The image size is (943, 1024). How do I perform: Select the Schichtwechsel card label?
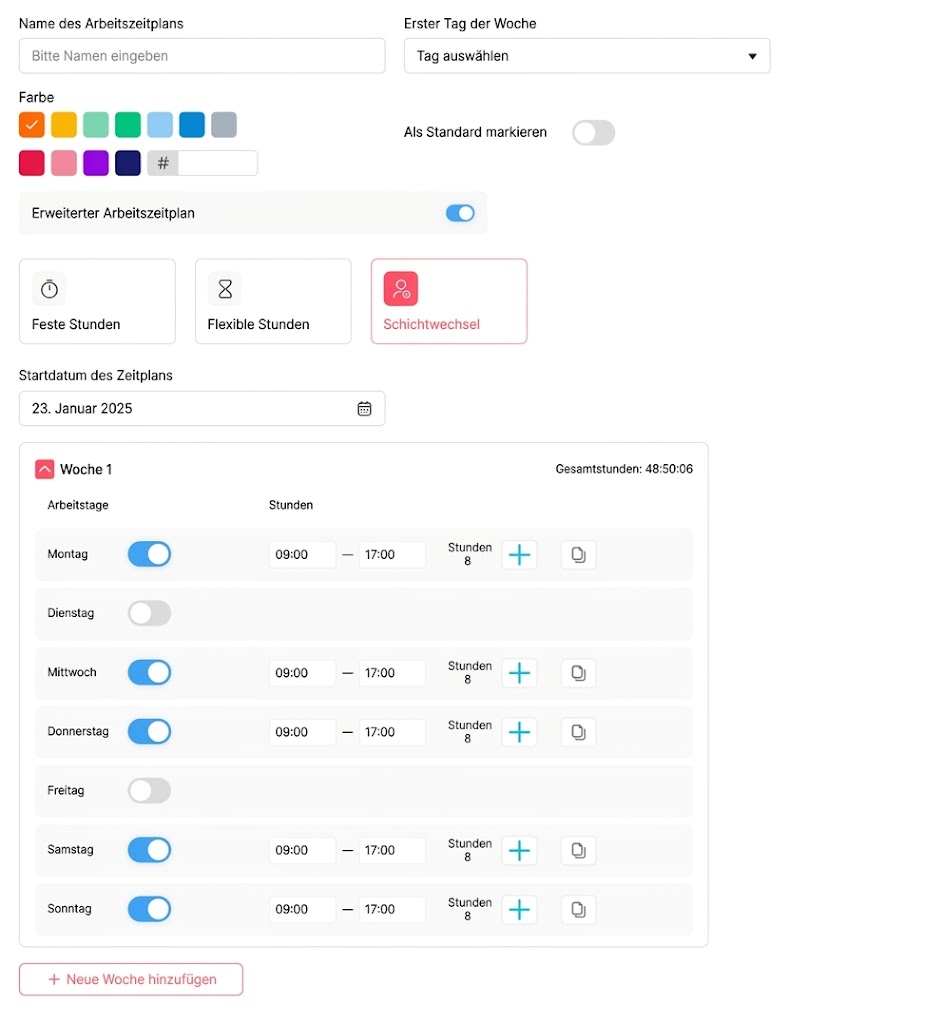click(x=432, y=325)
